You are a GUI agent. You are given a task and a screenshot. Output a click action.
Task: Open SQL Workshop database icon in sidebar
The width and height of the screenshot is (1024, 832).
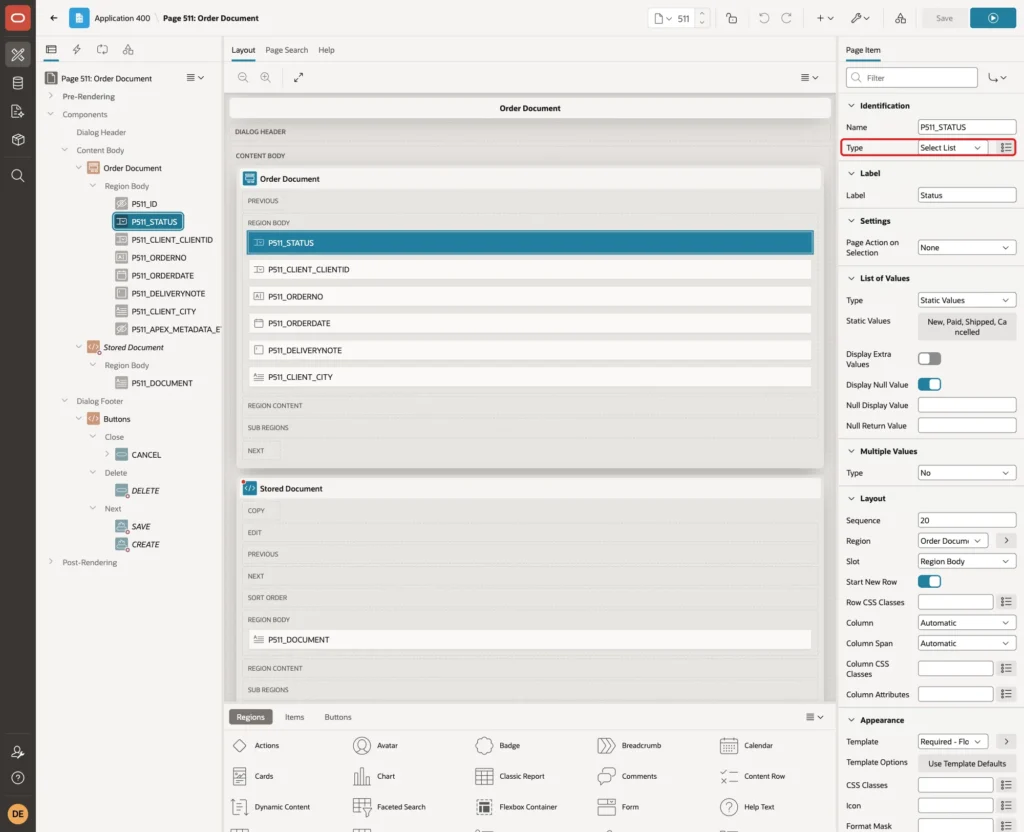[x=18, y=83]
